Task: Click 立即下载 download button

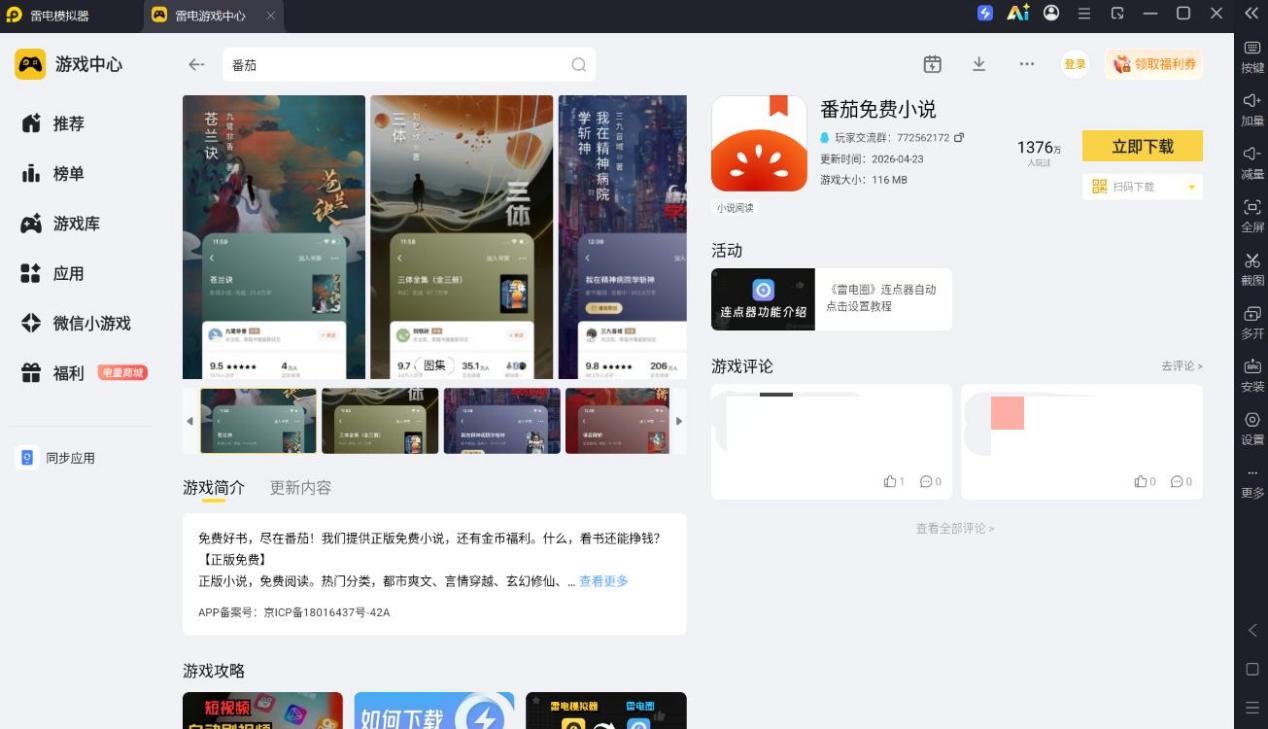Action: tap(1142, 146)
